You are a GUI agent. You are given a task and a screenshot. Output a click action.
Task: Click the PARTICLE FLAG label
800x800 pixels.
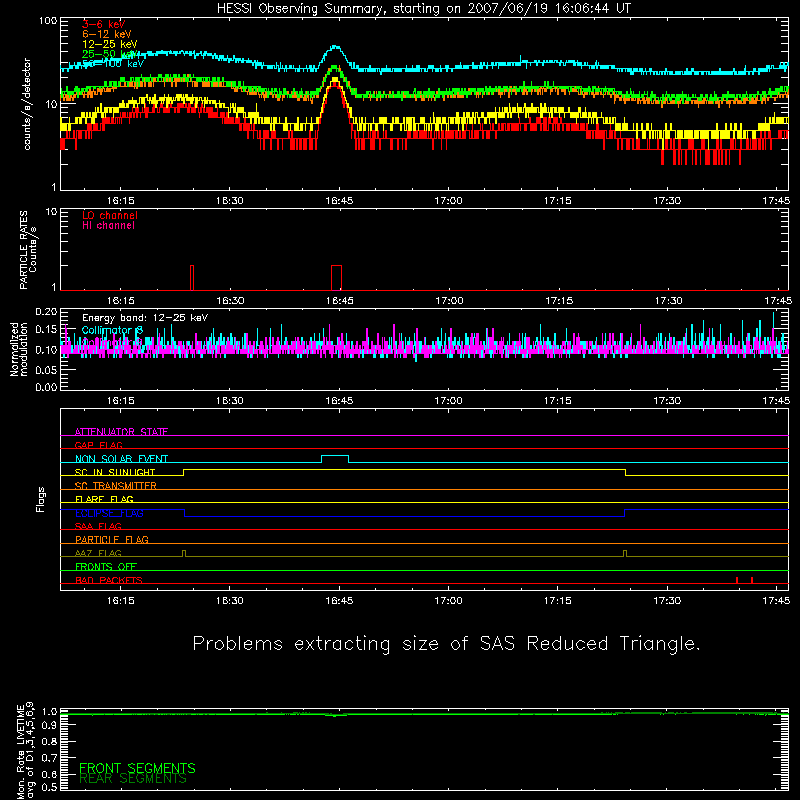tap(112, 539)
